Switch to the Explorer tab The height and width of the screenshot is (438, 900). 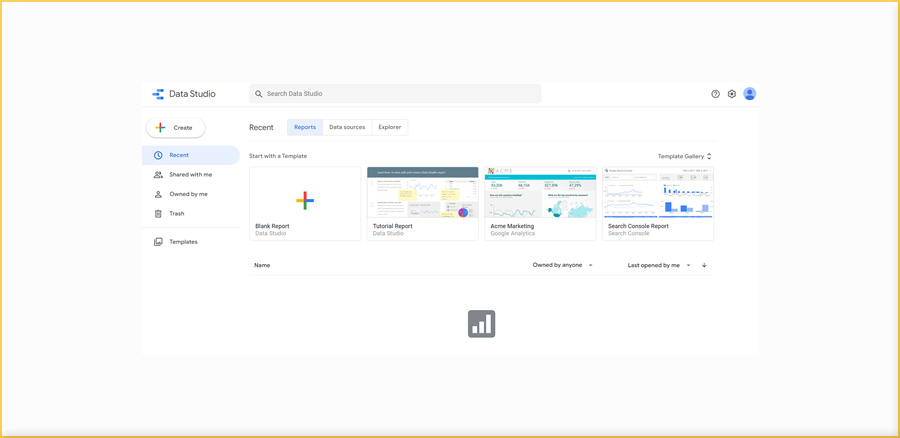[390, 127]
